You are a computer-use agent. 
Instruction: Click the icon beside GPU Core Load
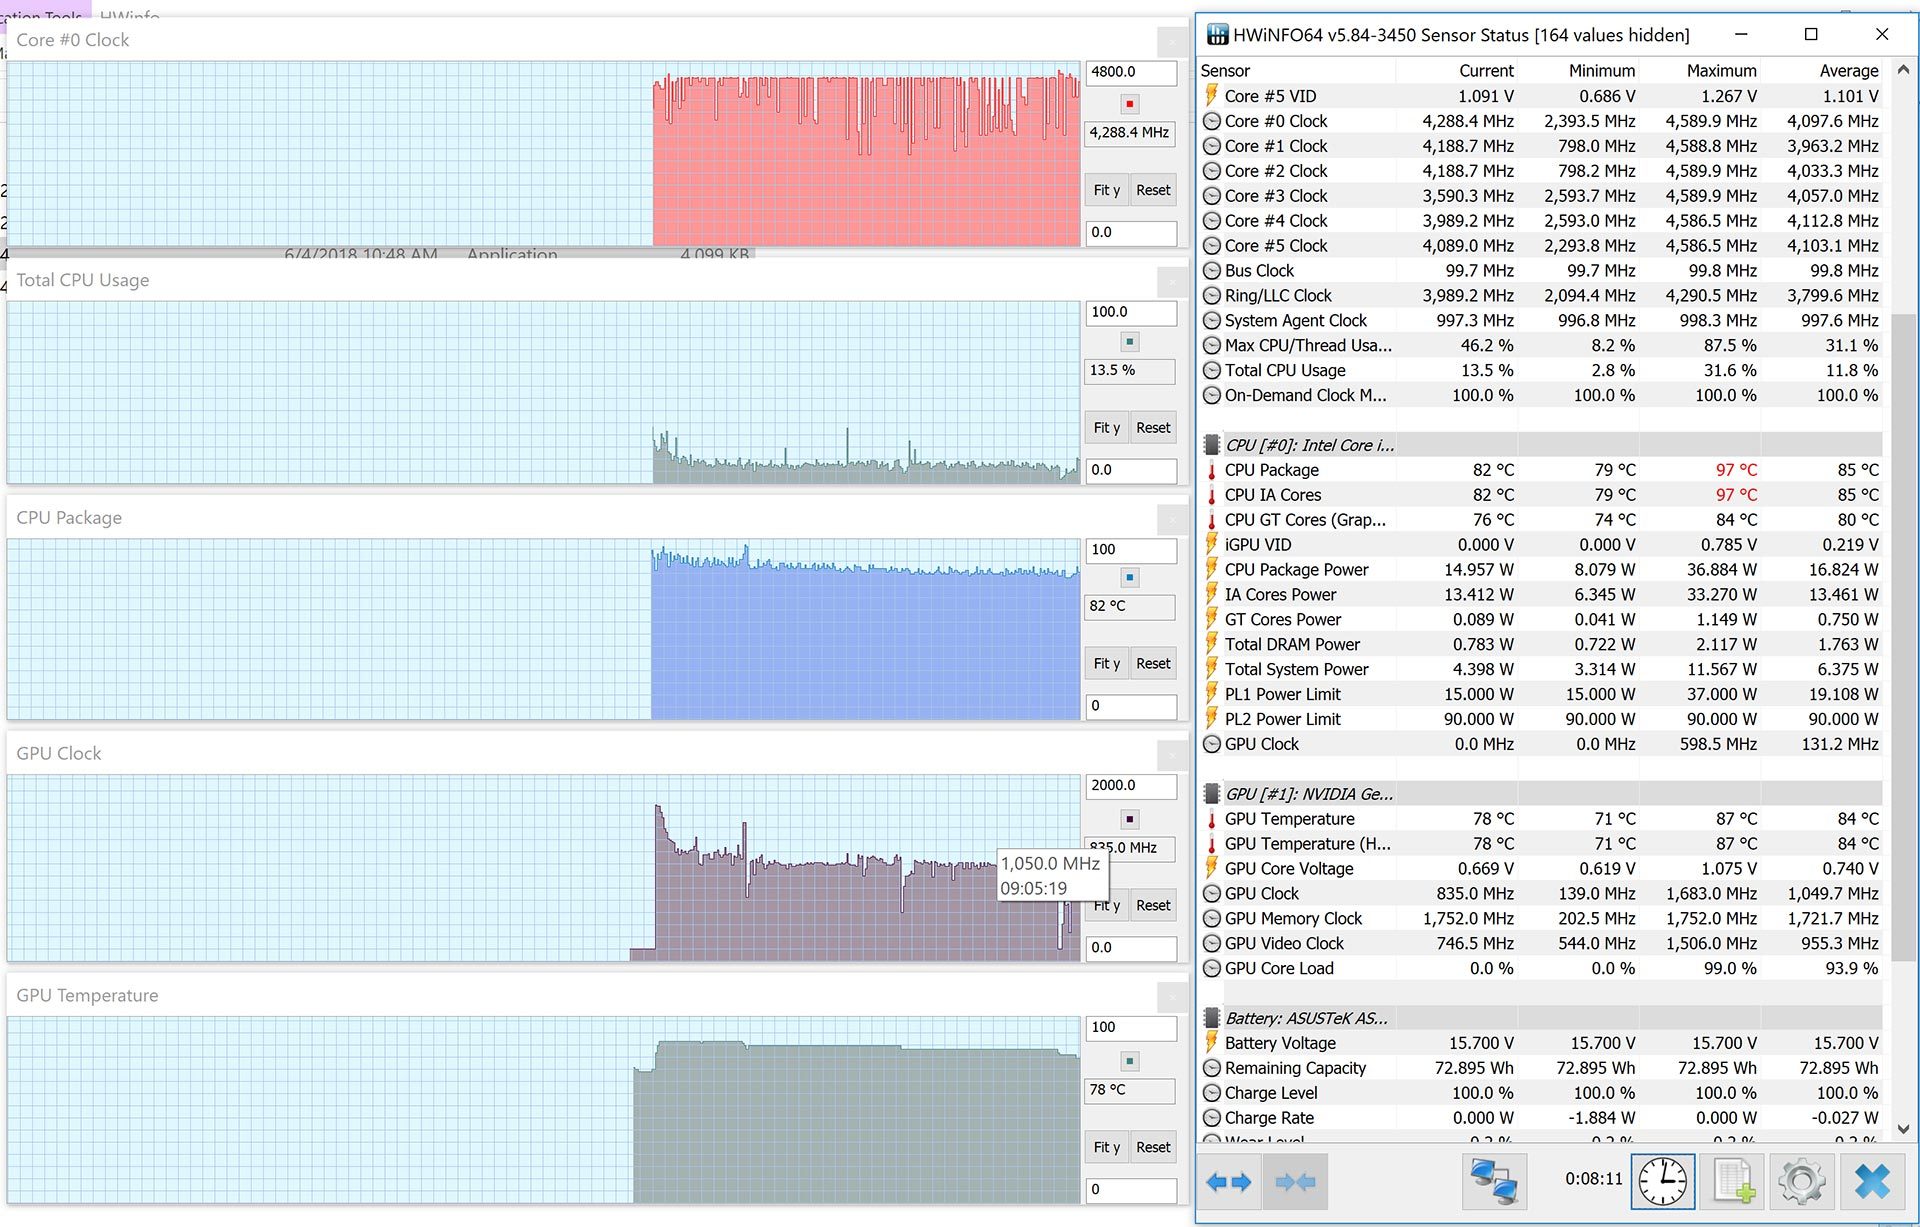click(1212, 968)
